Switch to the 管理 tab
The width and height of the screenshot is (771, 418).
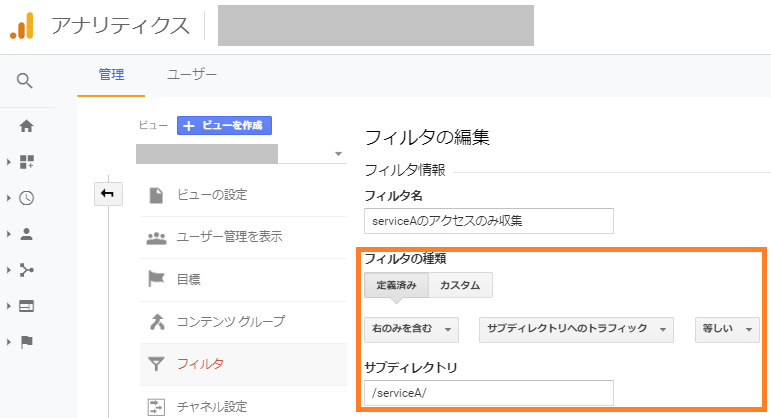[111, 75]
